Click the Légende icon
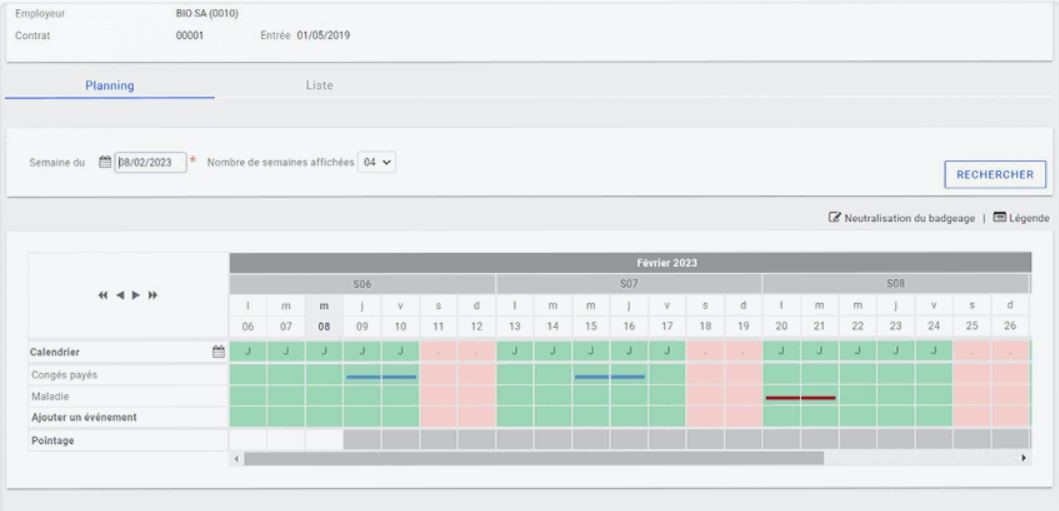 point(1000,218)
